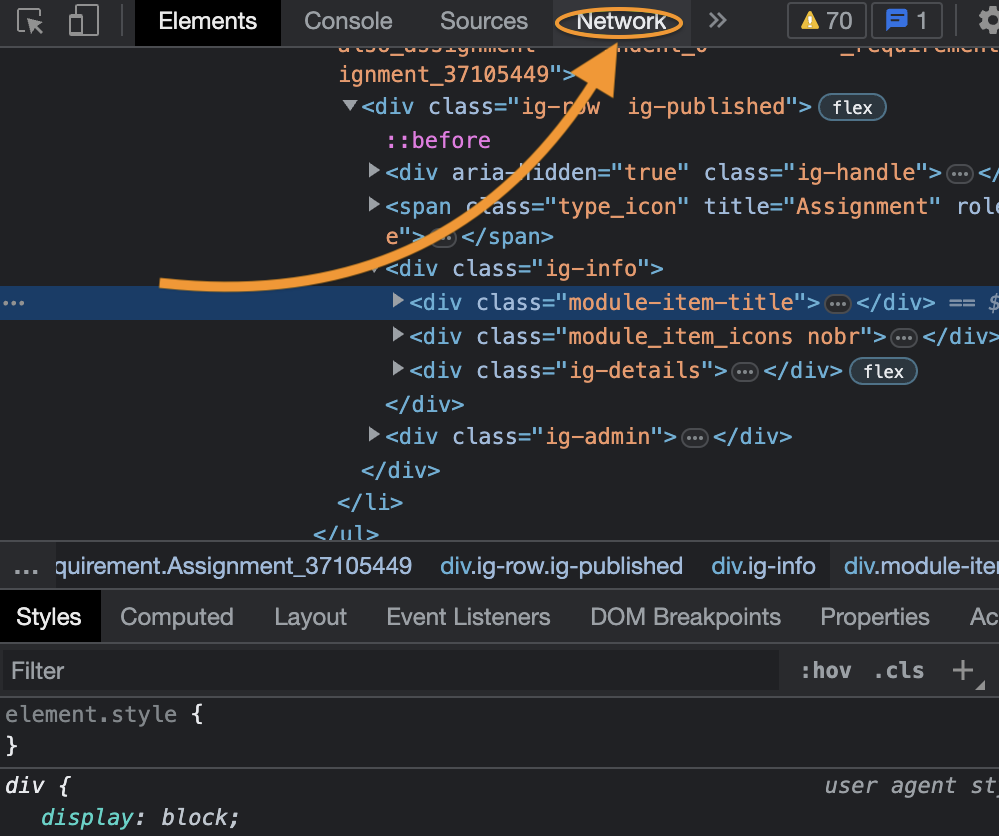Select the div class ig-info row
Image resolution: width=999 pixels, height=836 pixels.
524,268
